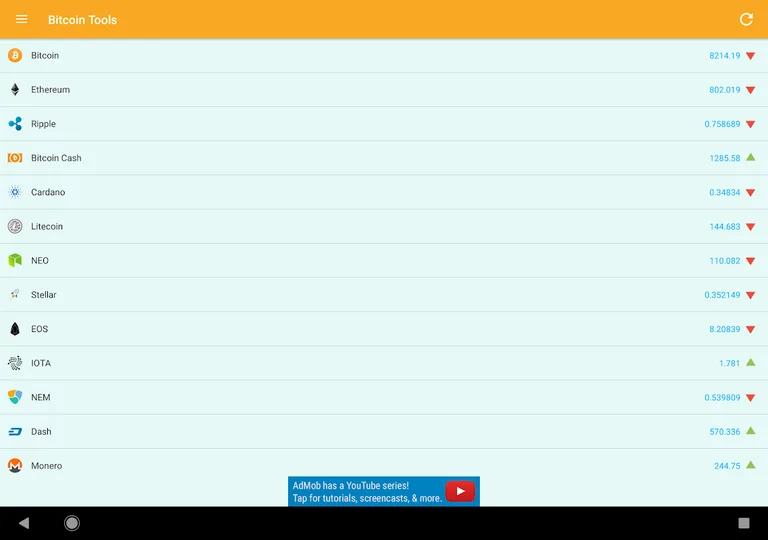Click the price value 110.082
The image size is (768, 540).
[x=724, y=261]
